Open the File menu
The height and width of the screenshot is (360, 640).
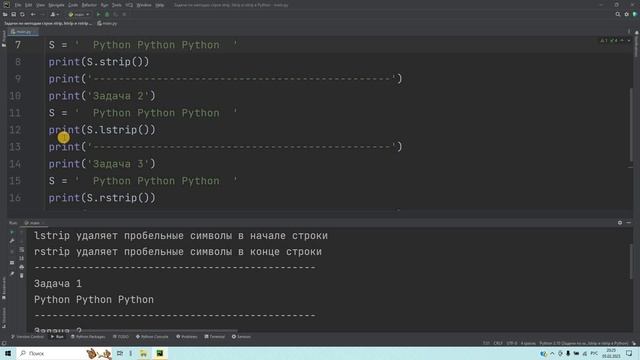coord(18,5)
